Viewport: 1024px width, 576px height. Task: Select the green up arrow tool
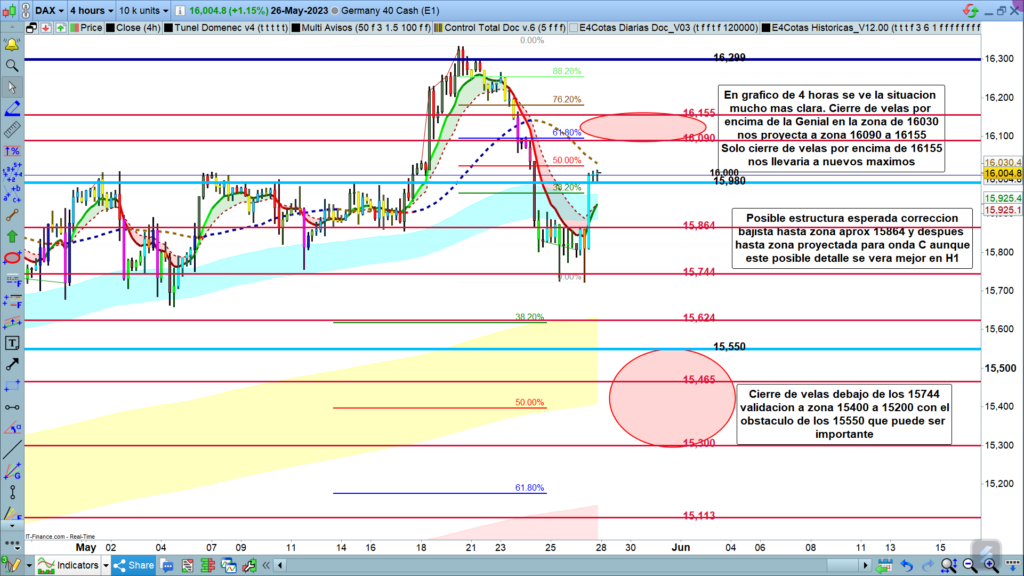12,236
